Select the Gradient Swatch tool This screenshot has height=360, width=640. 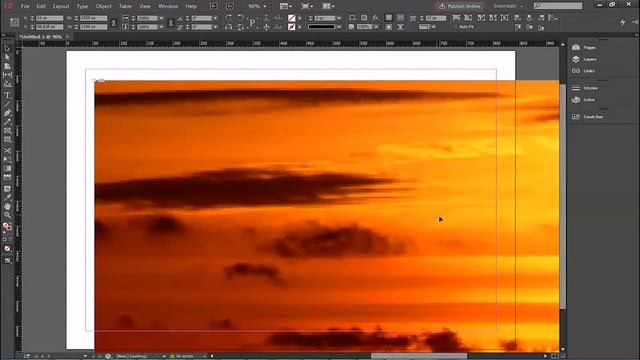click(7, 169)
